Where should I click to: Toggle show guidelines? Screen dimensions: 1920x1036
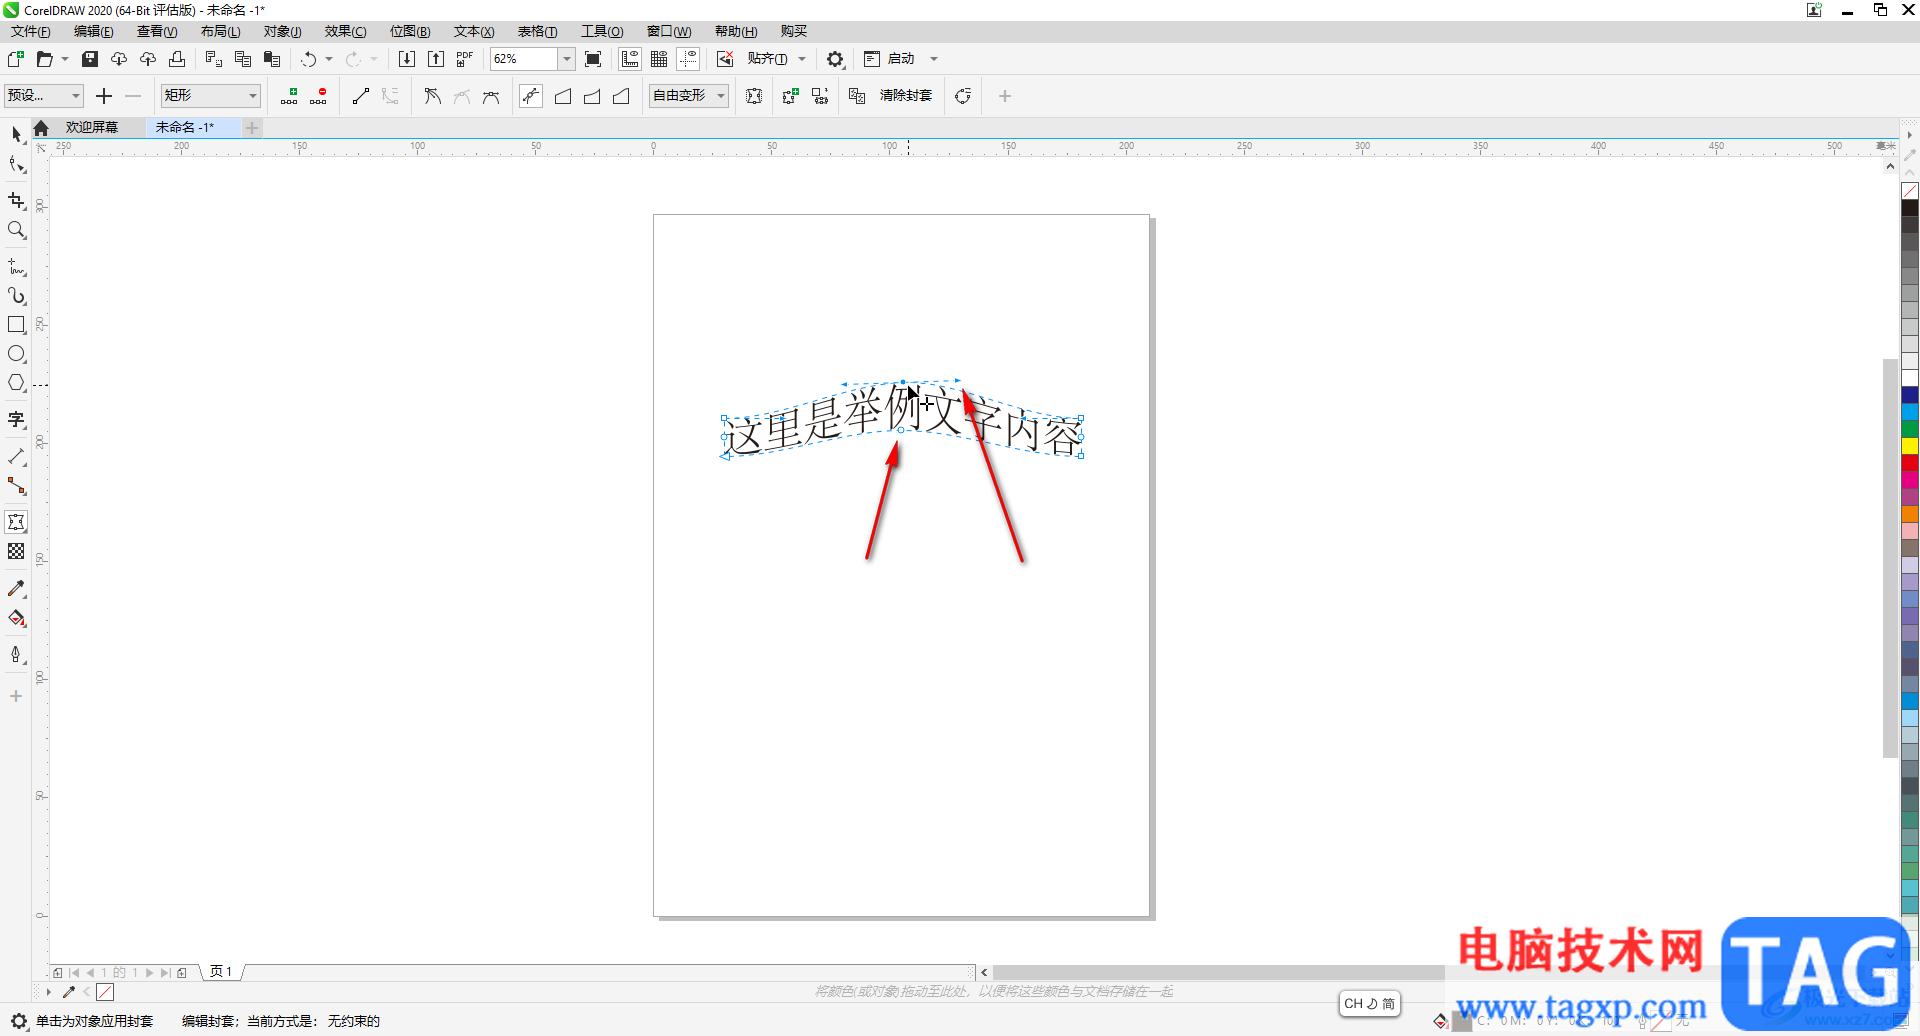[688, 59]
